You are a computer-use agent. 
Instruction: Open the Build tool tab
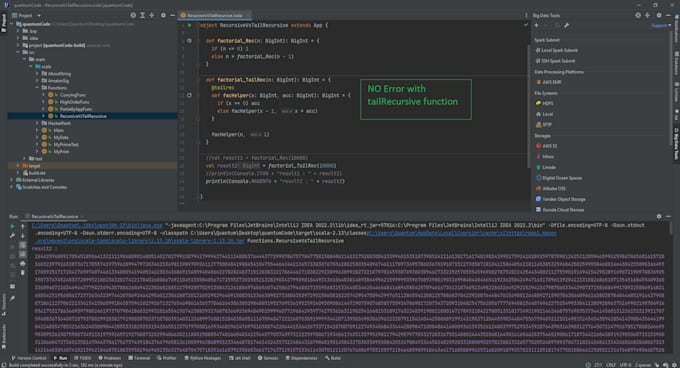333,358
